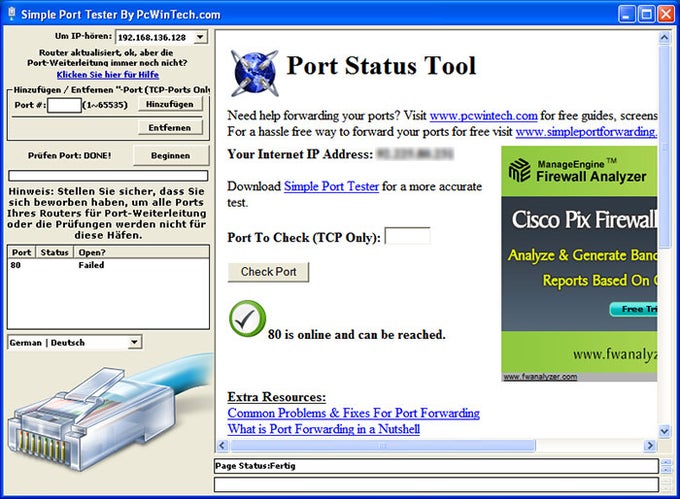Click the empty lower status field
680x499 pixels.
(436, 484)
